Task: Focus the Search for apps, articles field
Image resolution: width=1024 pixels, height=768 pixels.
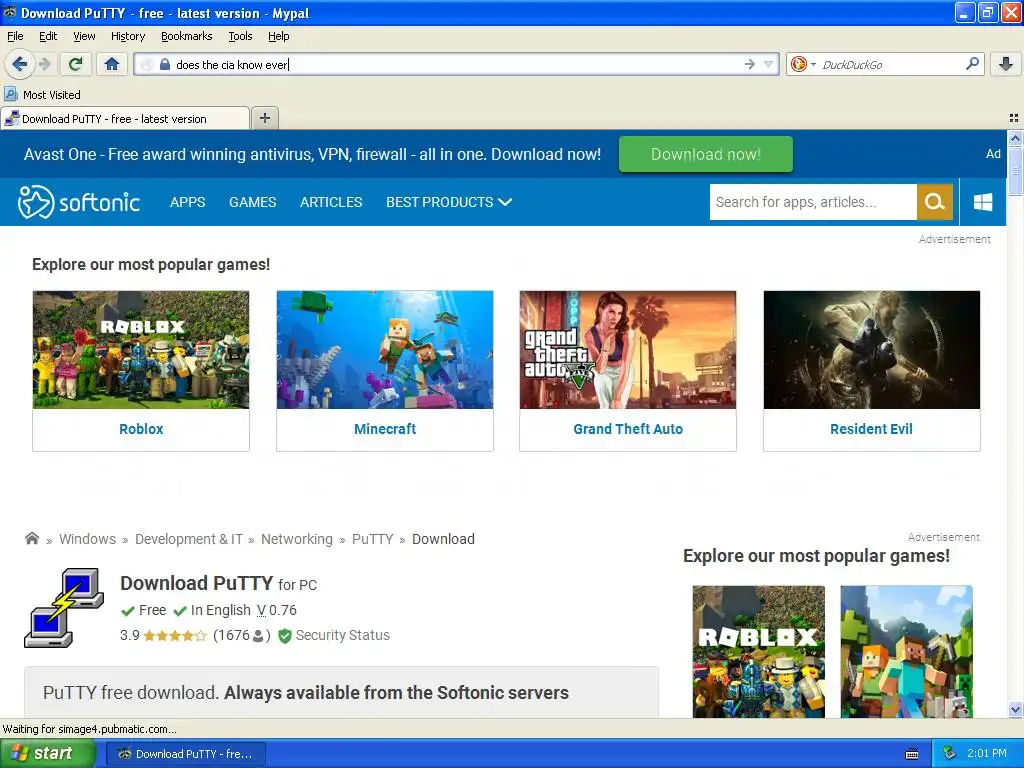Action: click(813, 202)
